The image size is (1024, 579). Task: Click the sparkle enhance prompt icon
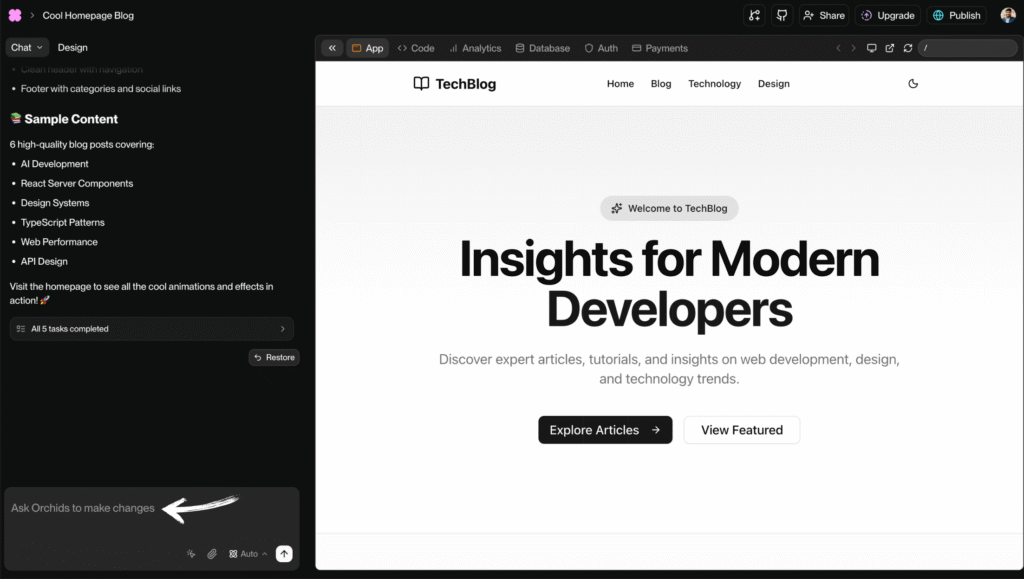pos(191,554)
